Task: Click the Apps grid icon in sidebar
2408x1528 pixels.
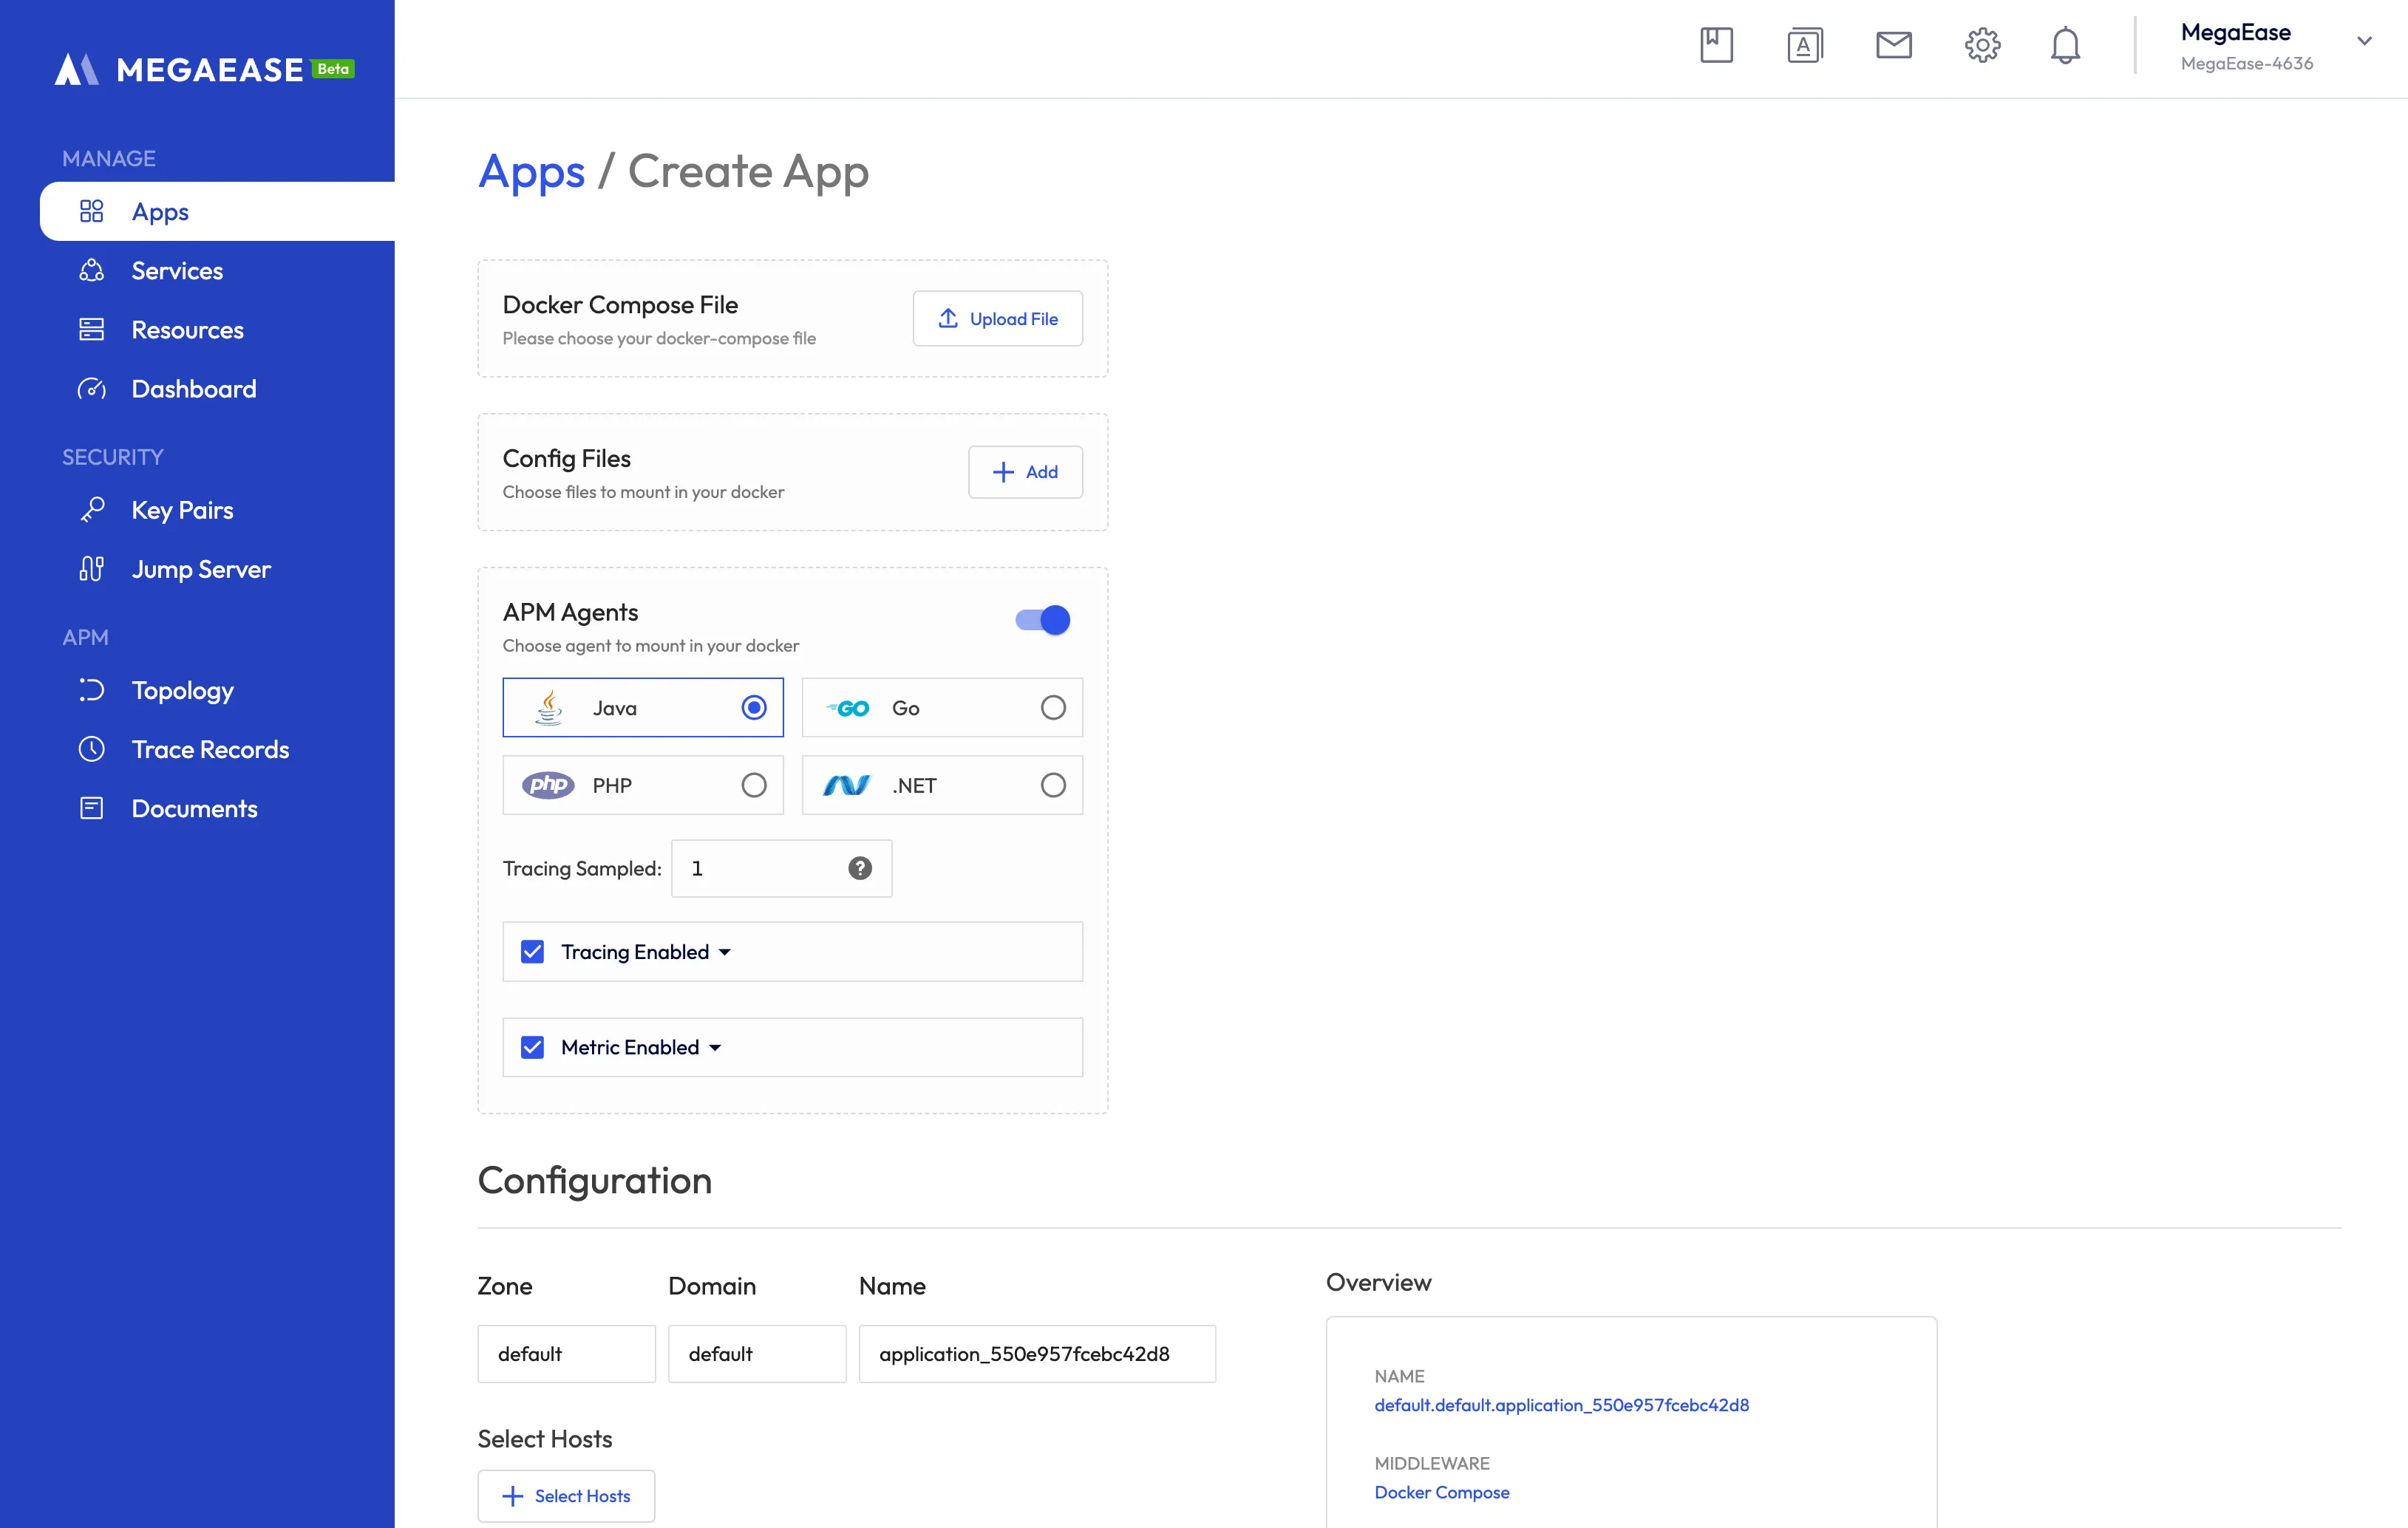Action: coord(91,211)
